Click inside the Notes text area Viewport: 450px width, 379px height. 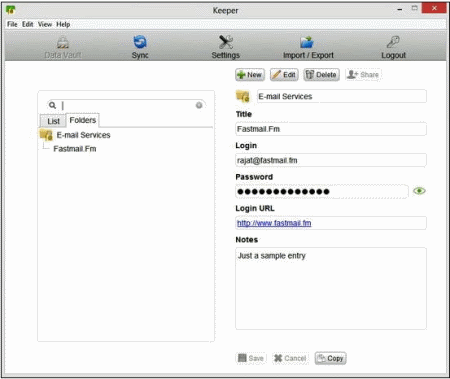coord(331,289)
